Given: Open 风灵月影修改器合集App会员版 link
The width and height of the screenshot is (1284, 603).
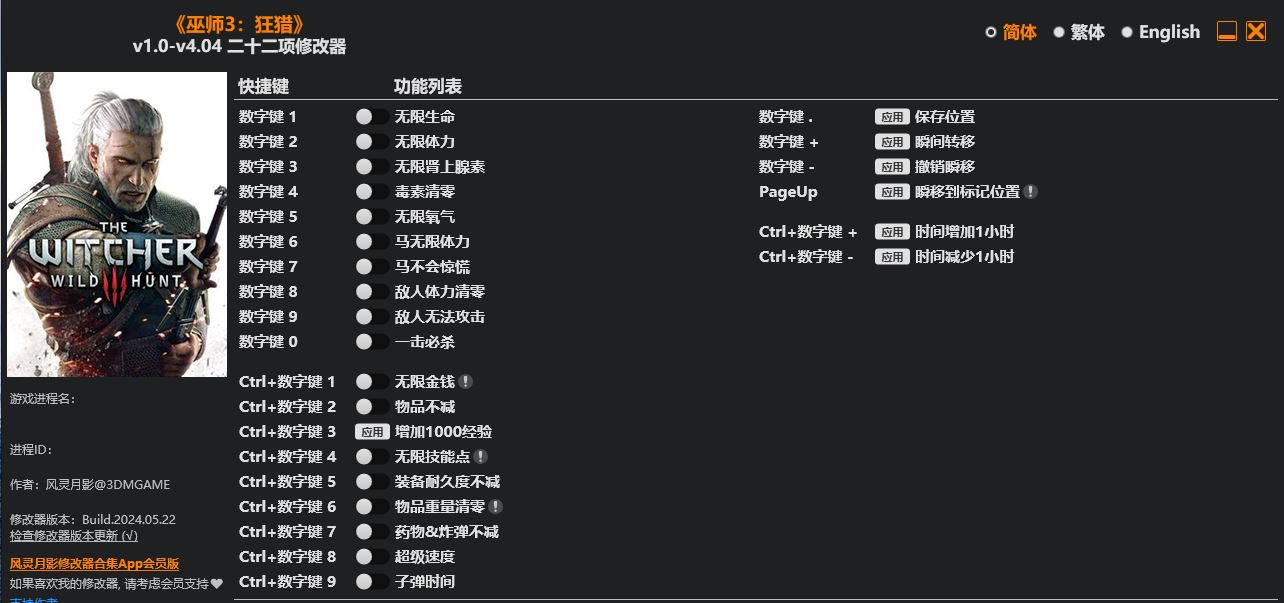Looking at the screenshot, I should tap(94, 564).
